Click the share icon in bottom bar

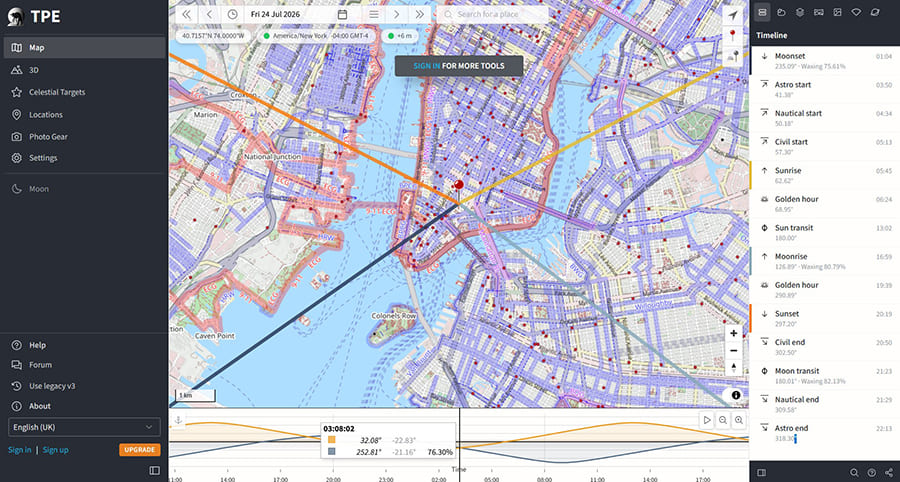[x=889, y=472]
